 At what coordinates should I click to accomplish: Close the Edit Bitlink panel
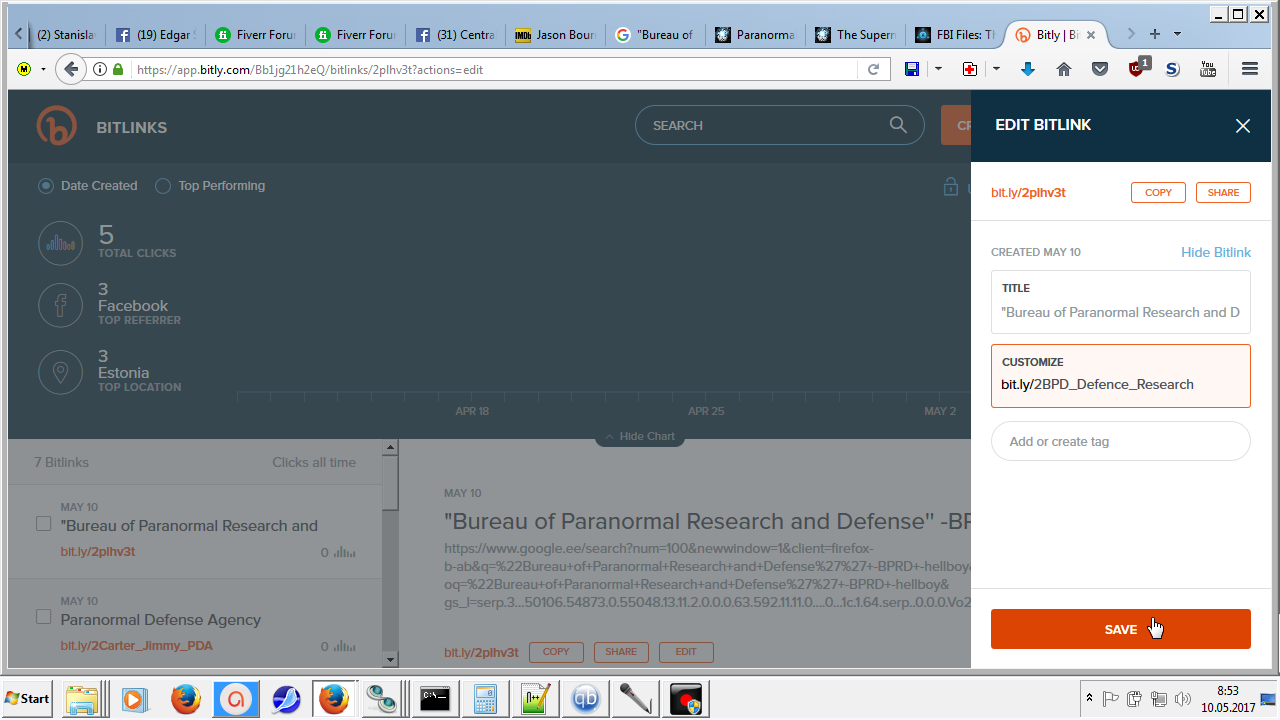(1243, 126)
